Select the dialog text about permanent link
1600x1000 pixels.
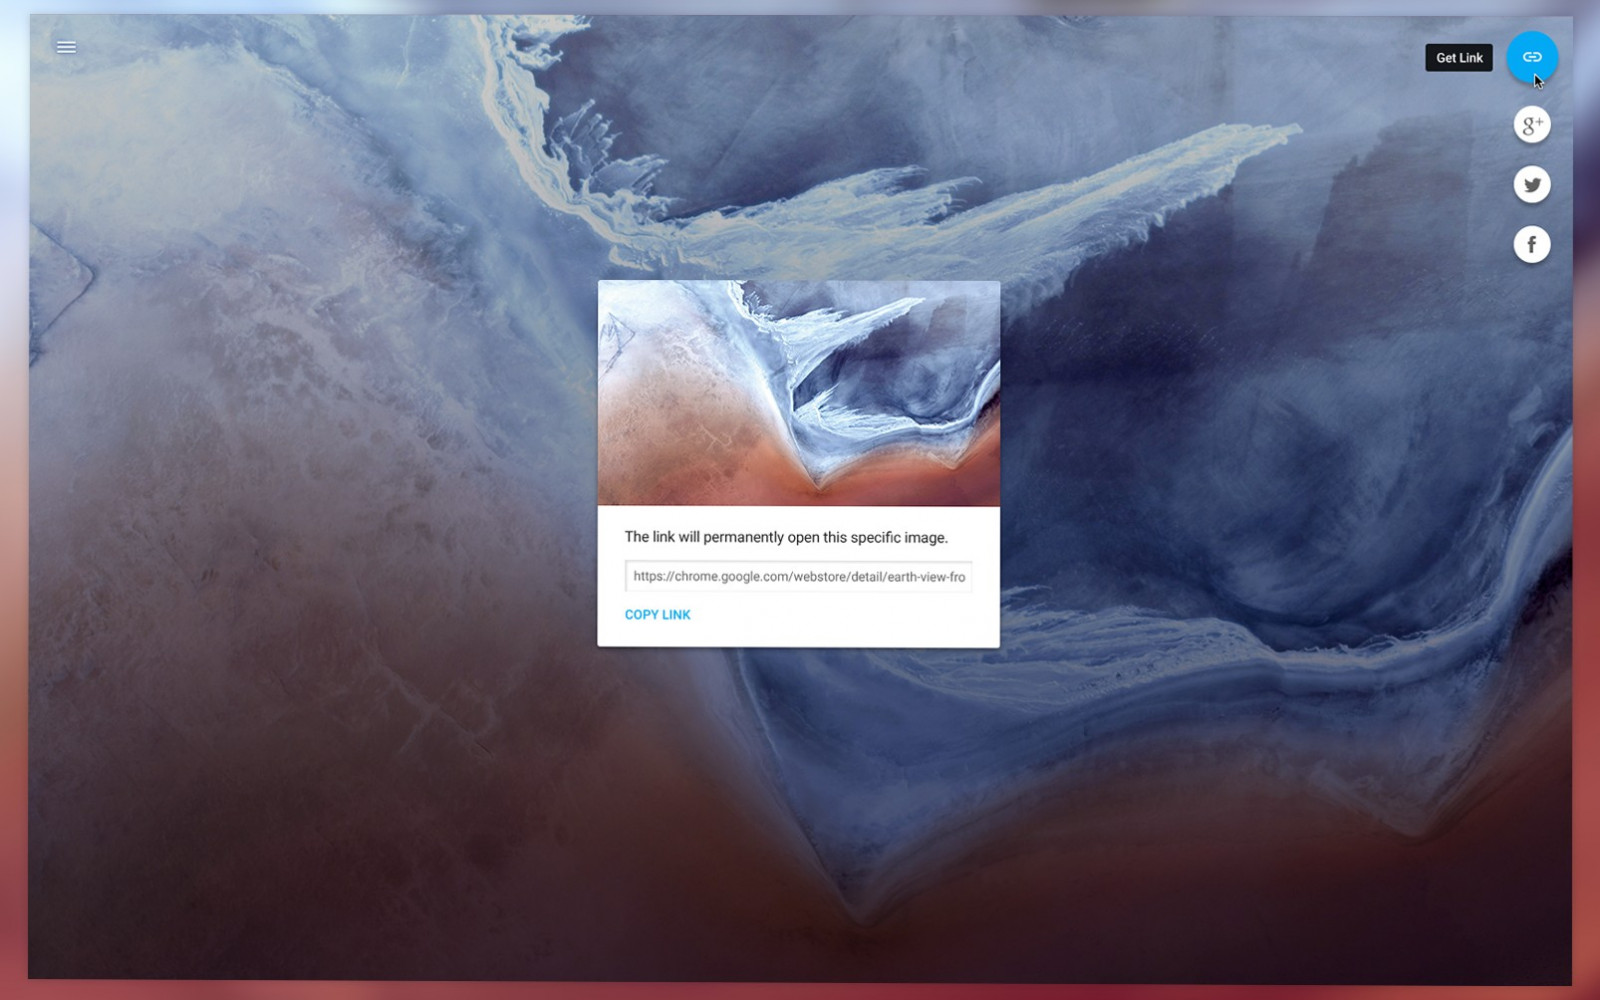click(788, 537)
